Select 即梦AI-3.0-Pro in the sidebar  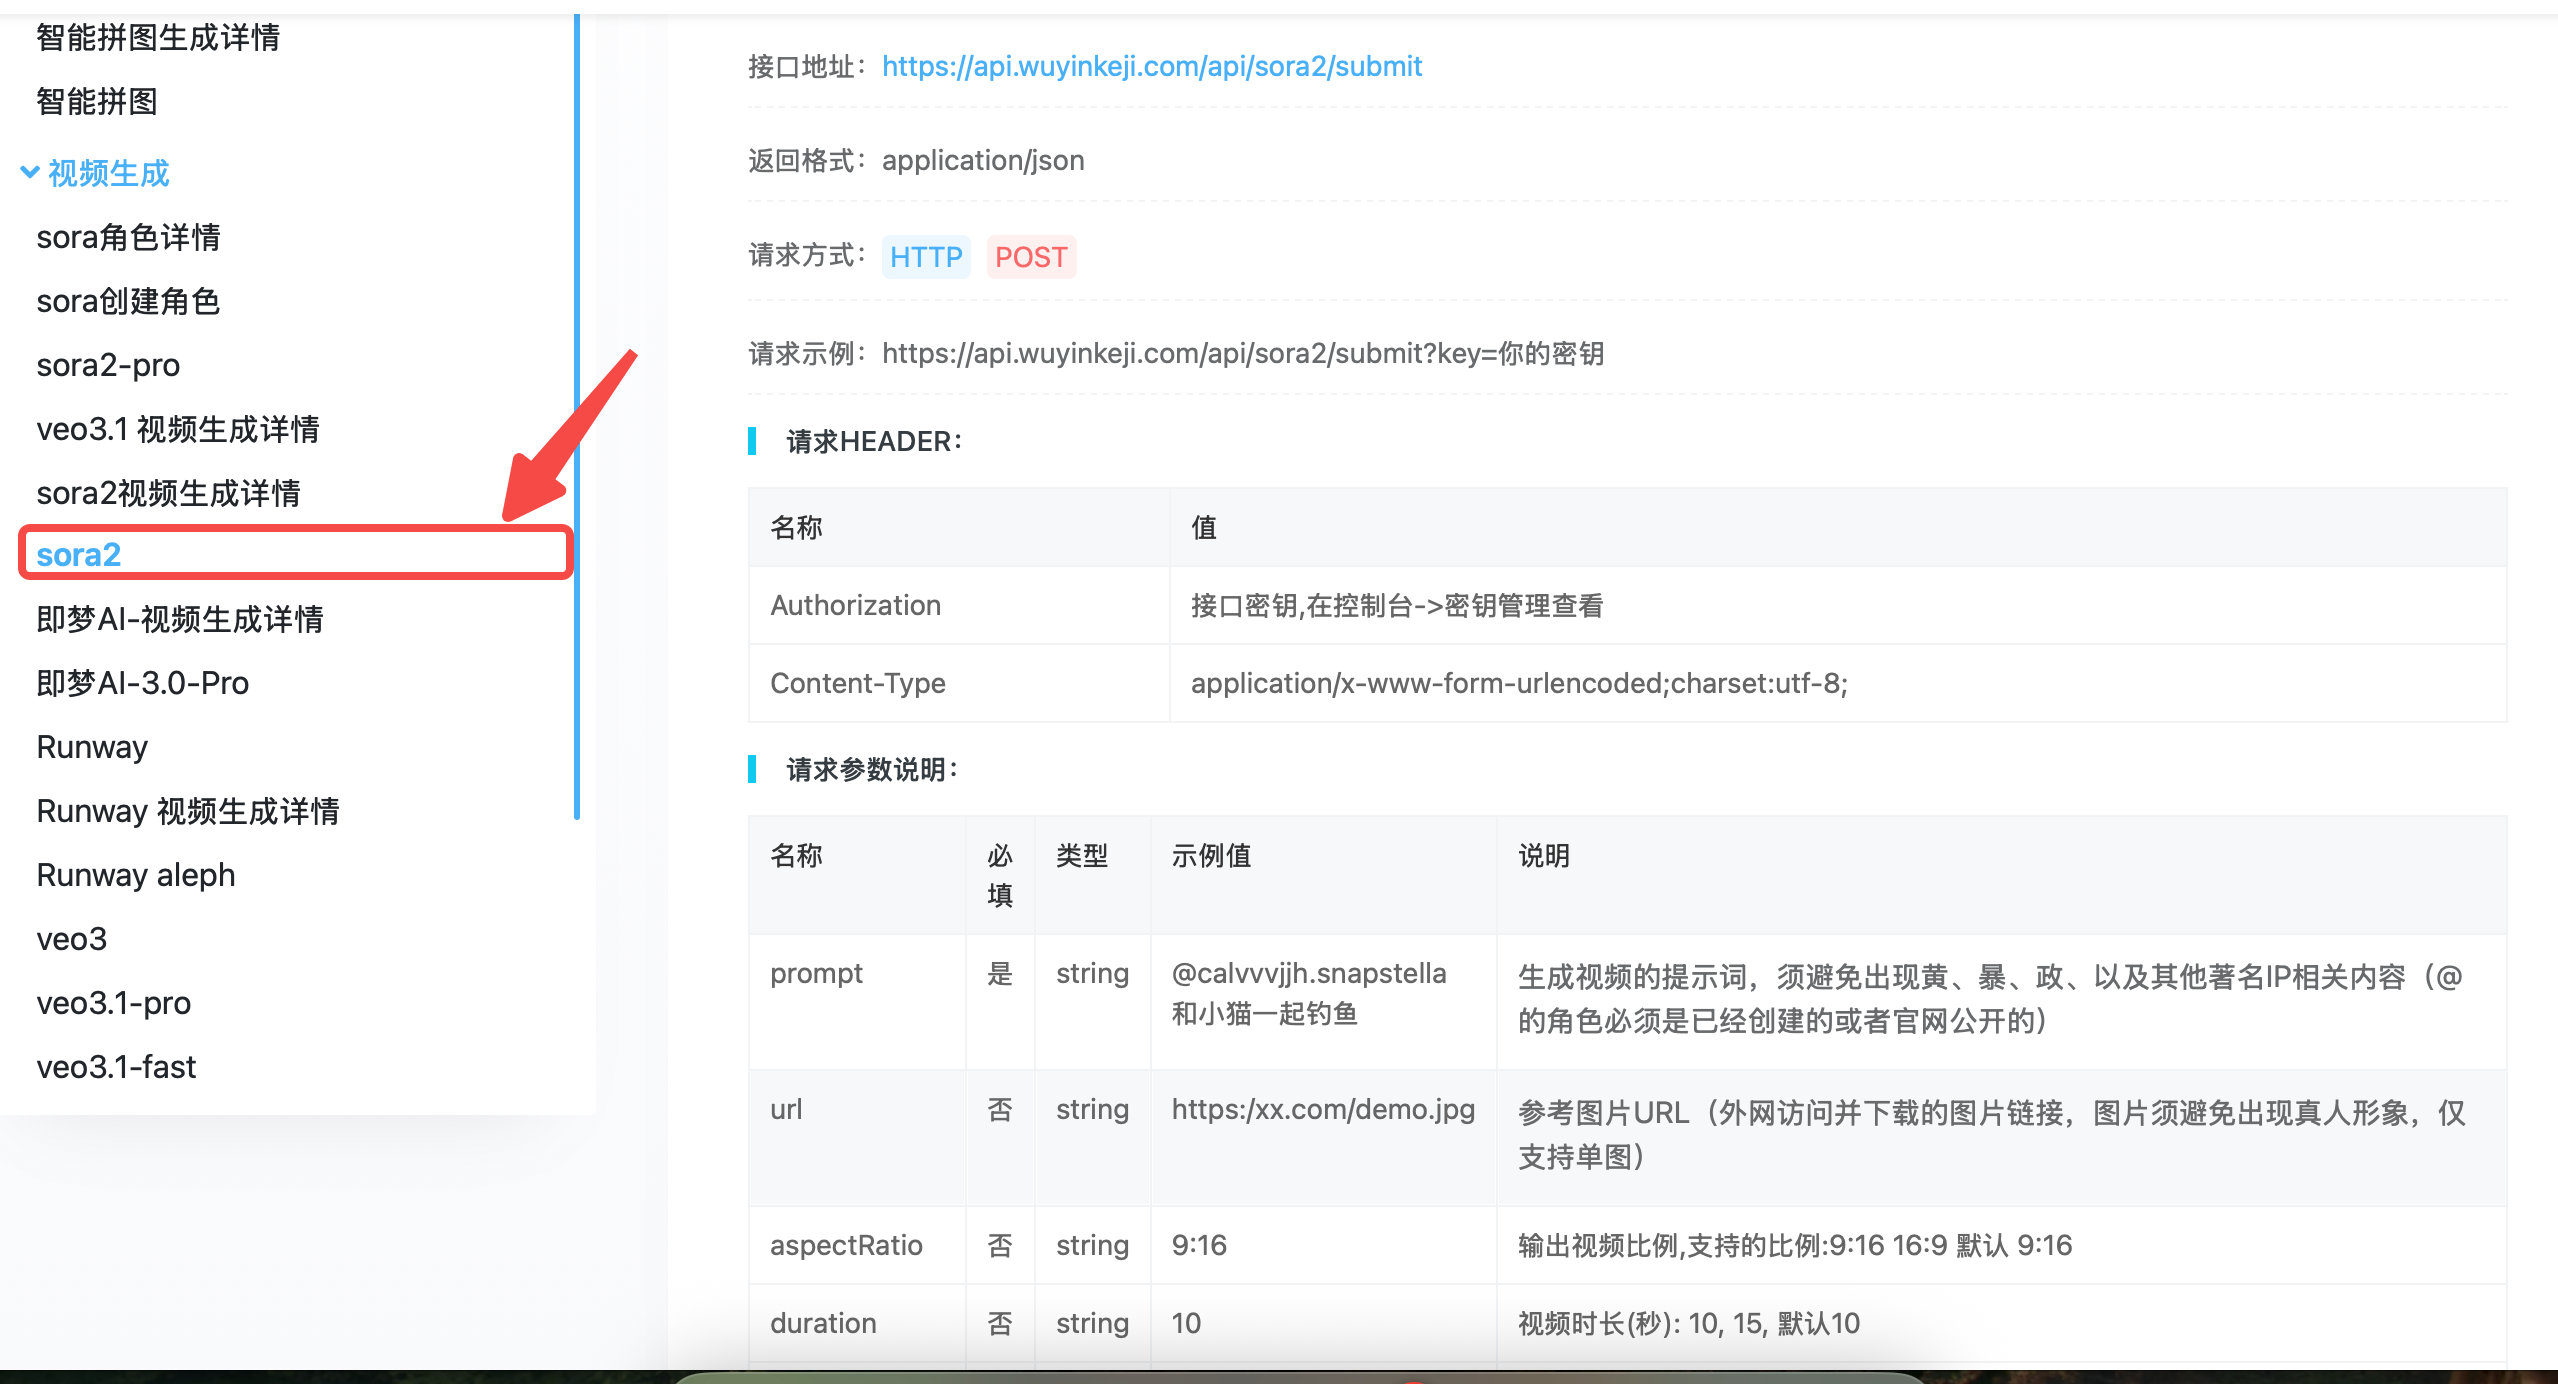(143, 682)
